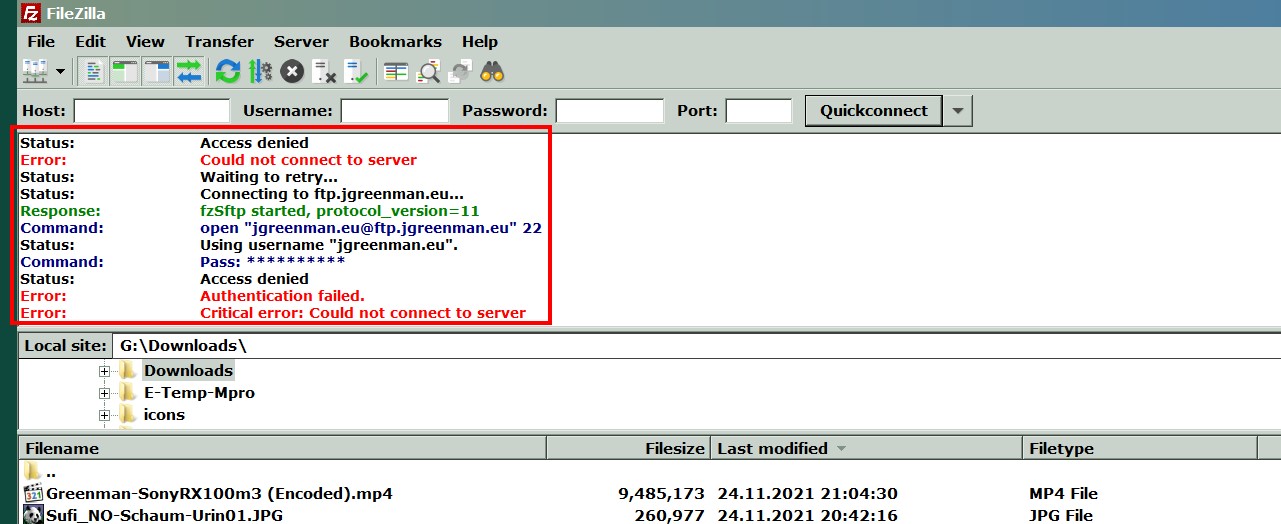Open the Site Manager dropdown arrow
Viewport: 1281px width, 524px height.
(61, 71)
